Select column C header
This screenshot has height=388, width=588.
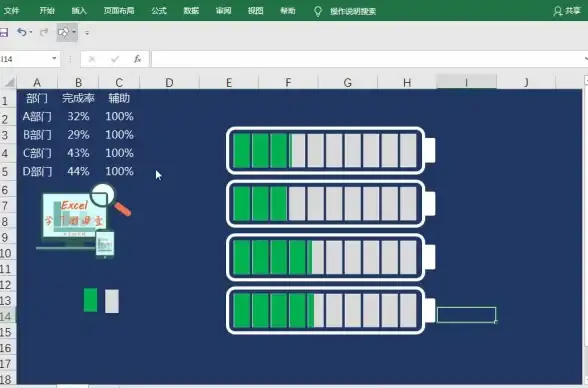coord(119,82)
